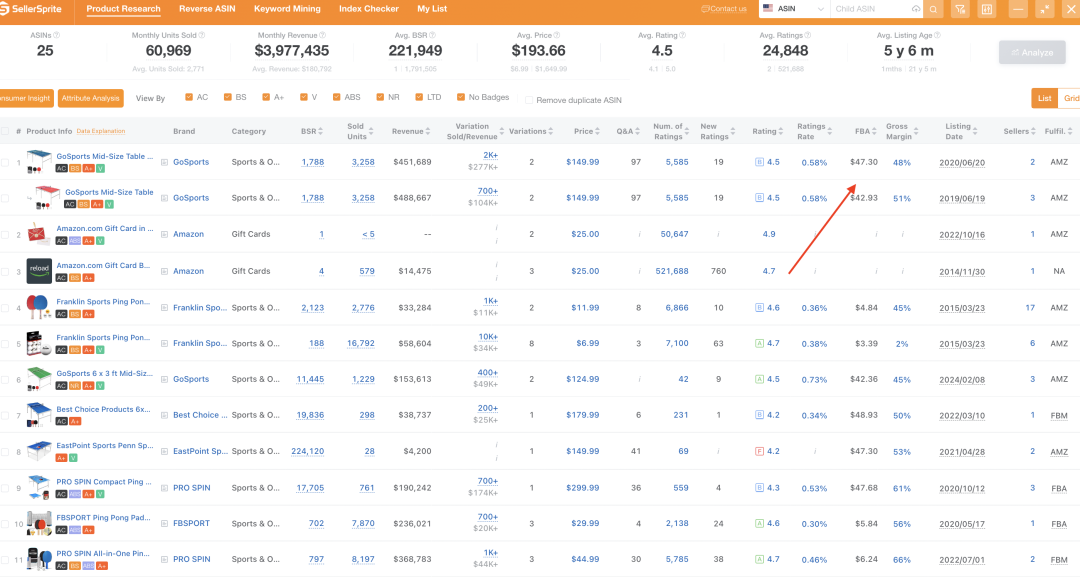1080x580 pixels.
Task: Click rating grade badge for FBSPORT row
Action: point(759,524)
